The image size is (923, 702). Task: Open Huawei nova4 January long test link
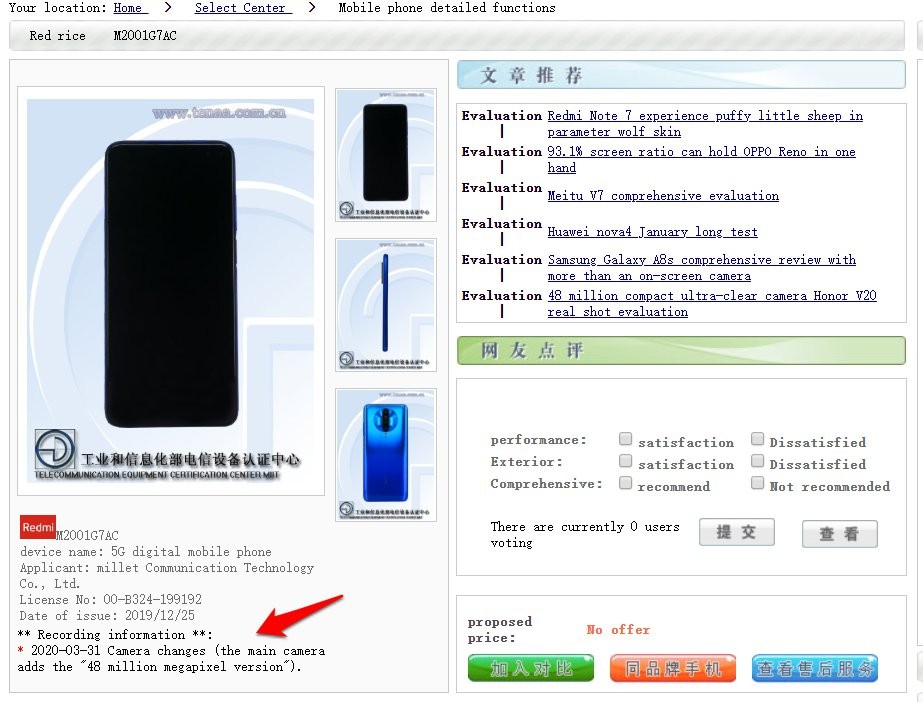652,231
